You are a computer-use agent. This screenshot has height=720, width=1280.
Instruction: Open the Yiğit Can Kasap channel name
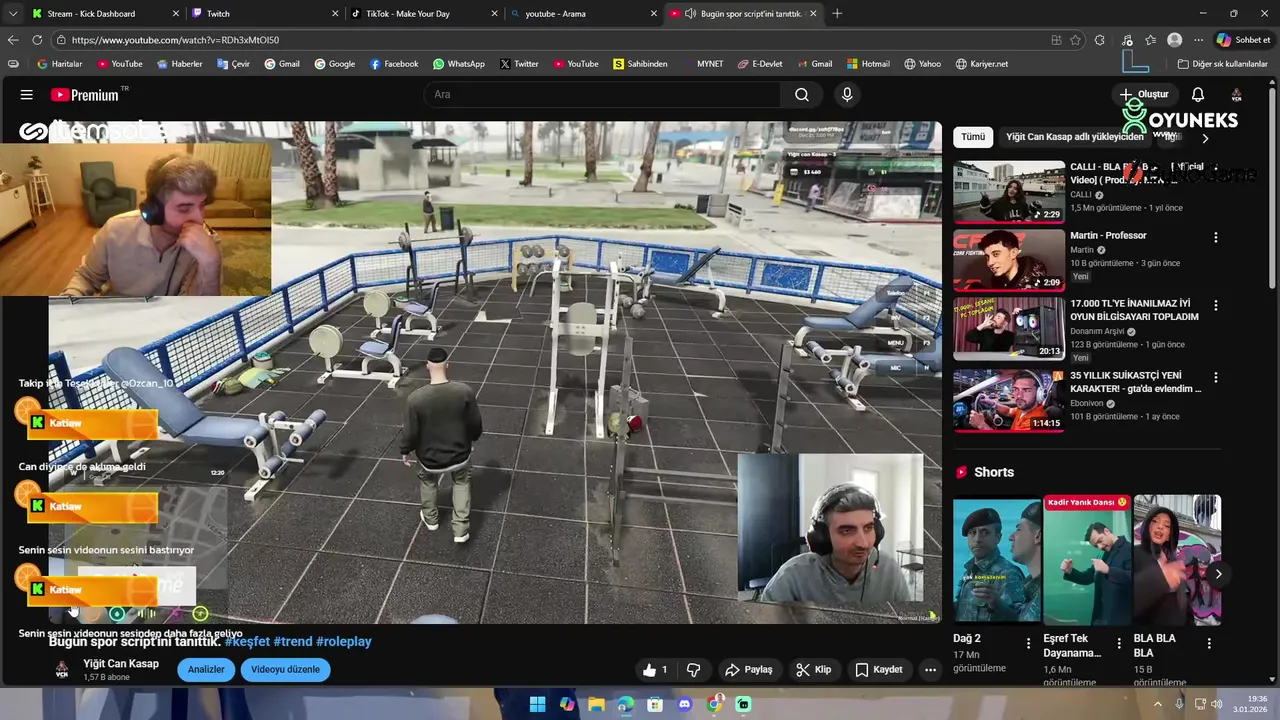pyautogui.click(x=121, y=664)
